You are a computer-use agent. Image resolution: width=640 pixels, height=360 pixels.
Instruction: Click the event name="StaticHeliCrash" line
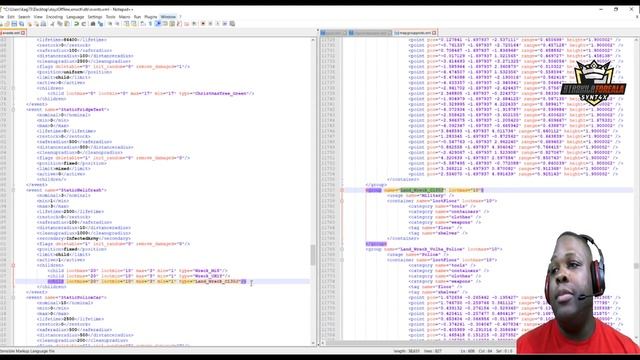[67, 190]
